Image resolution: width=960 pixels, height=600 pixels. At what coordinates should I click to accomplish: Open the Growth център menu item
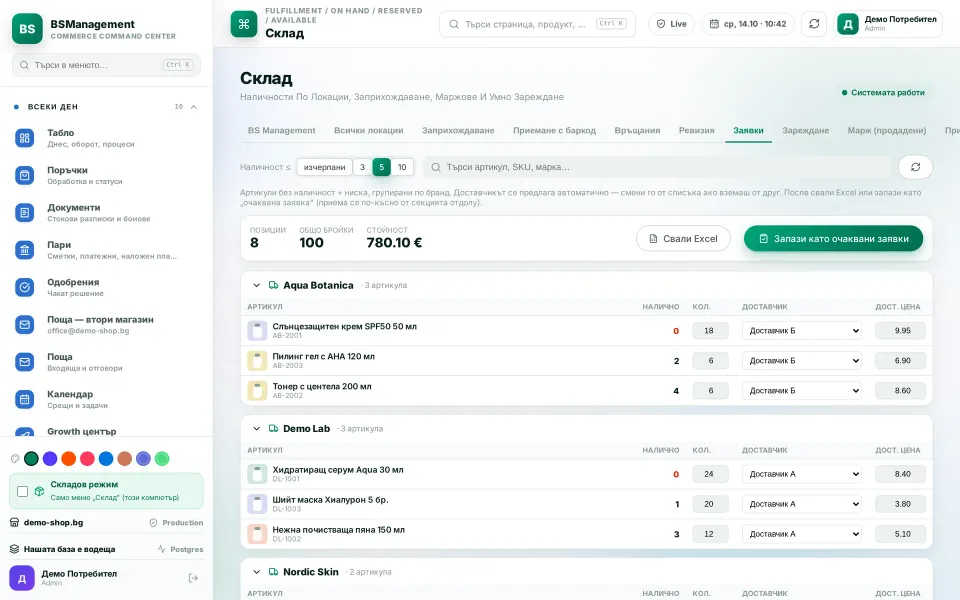tap(107, 432)
